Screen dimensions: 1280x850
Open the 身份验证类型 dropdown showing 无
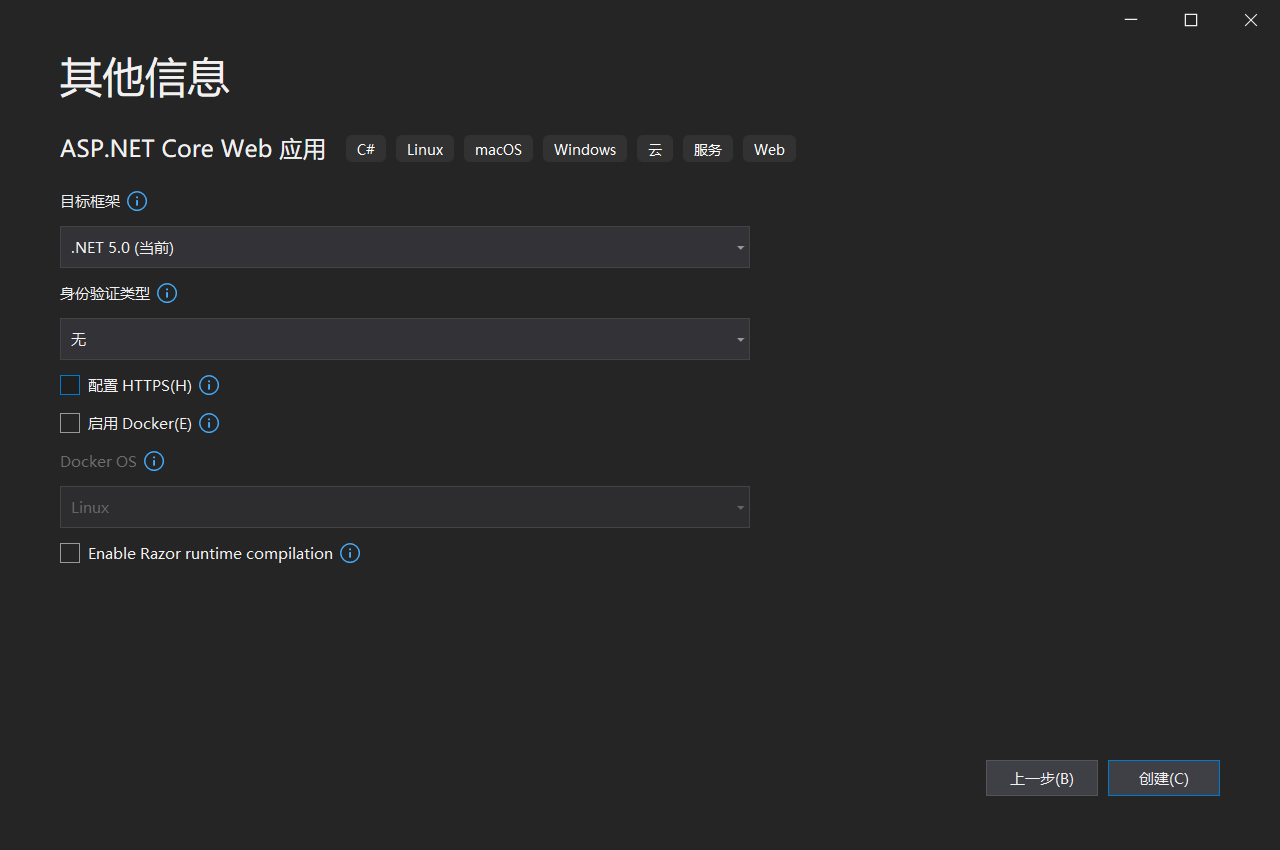(405, 339)
